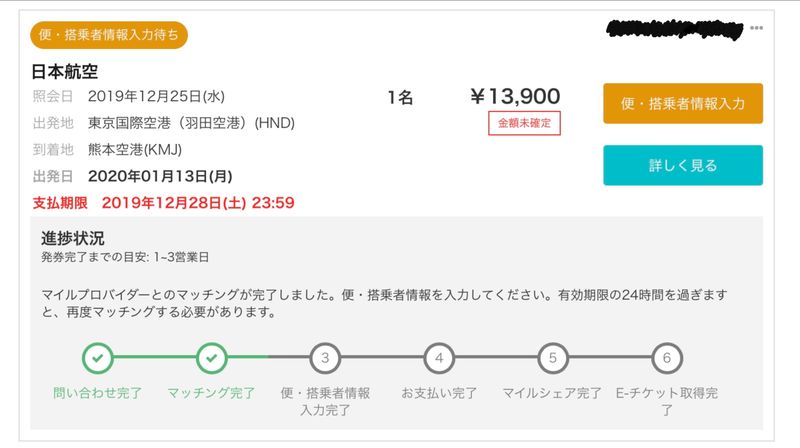Click the blacked-out reference number
Viewport: 800px width, 448px height.
pyautogui.click(x=674, y=29)
